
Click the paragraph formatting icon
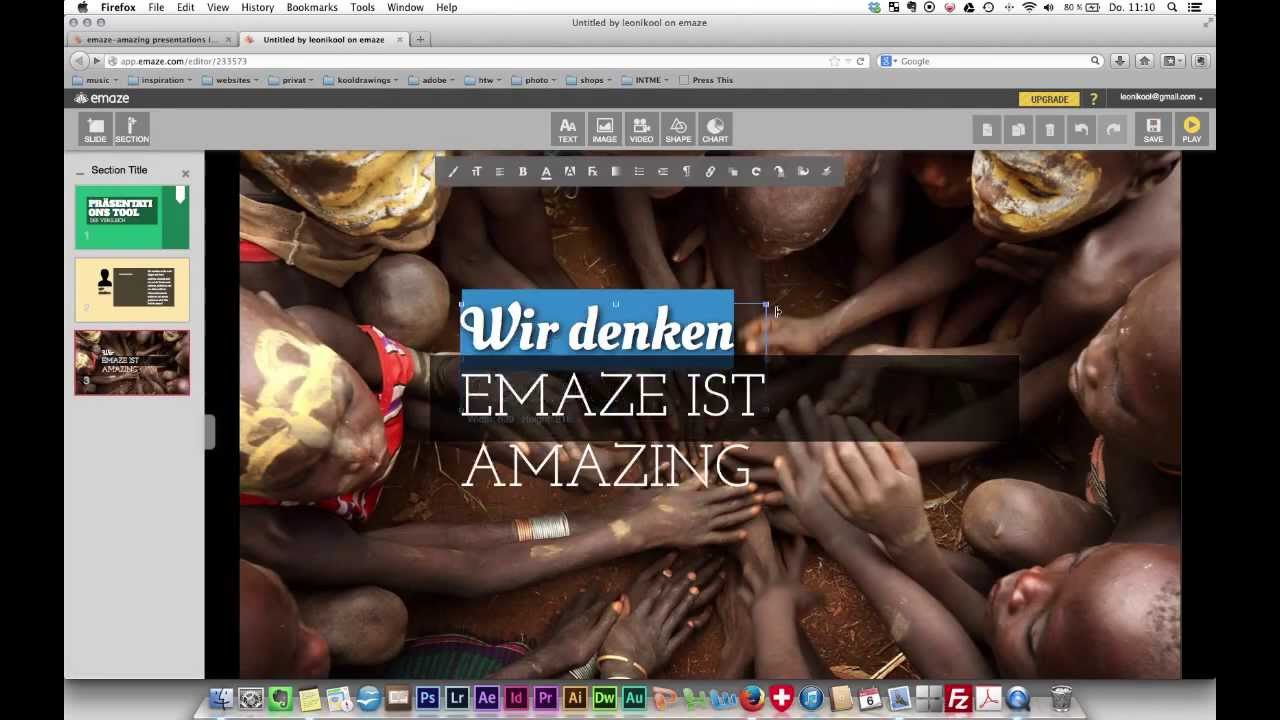point(686,172)
